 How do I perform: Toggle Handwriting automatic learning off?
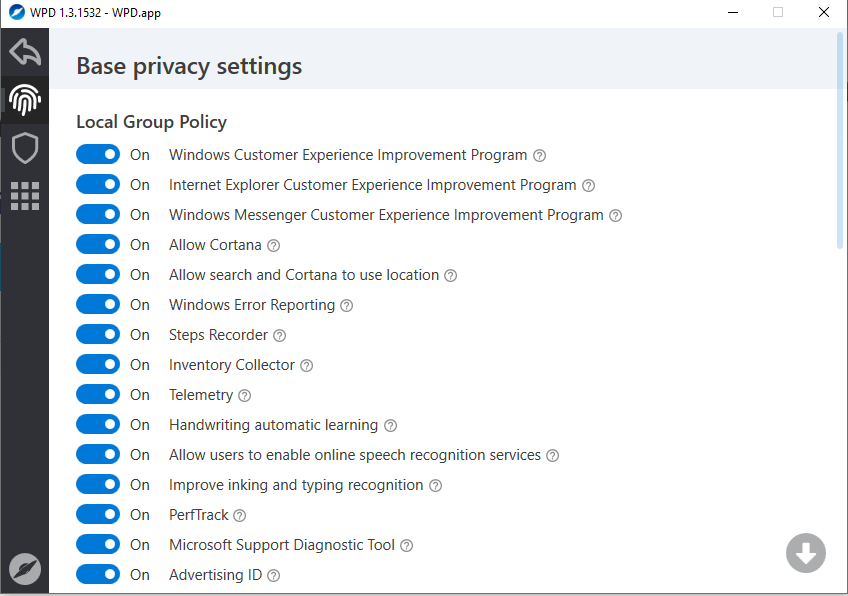tap(98, 425)
